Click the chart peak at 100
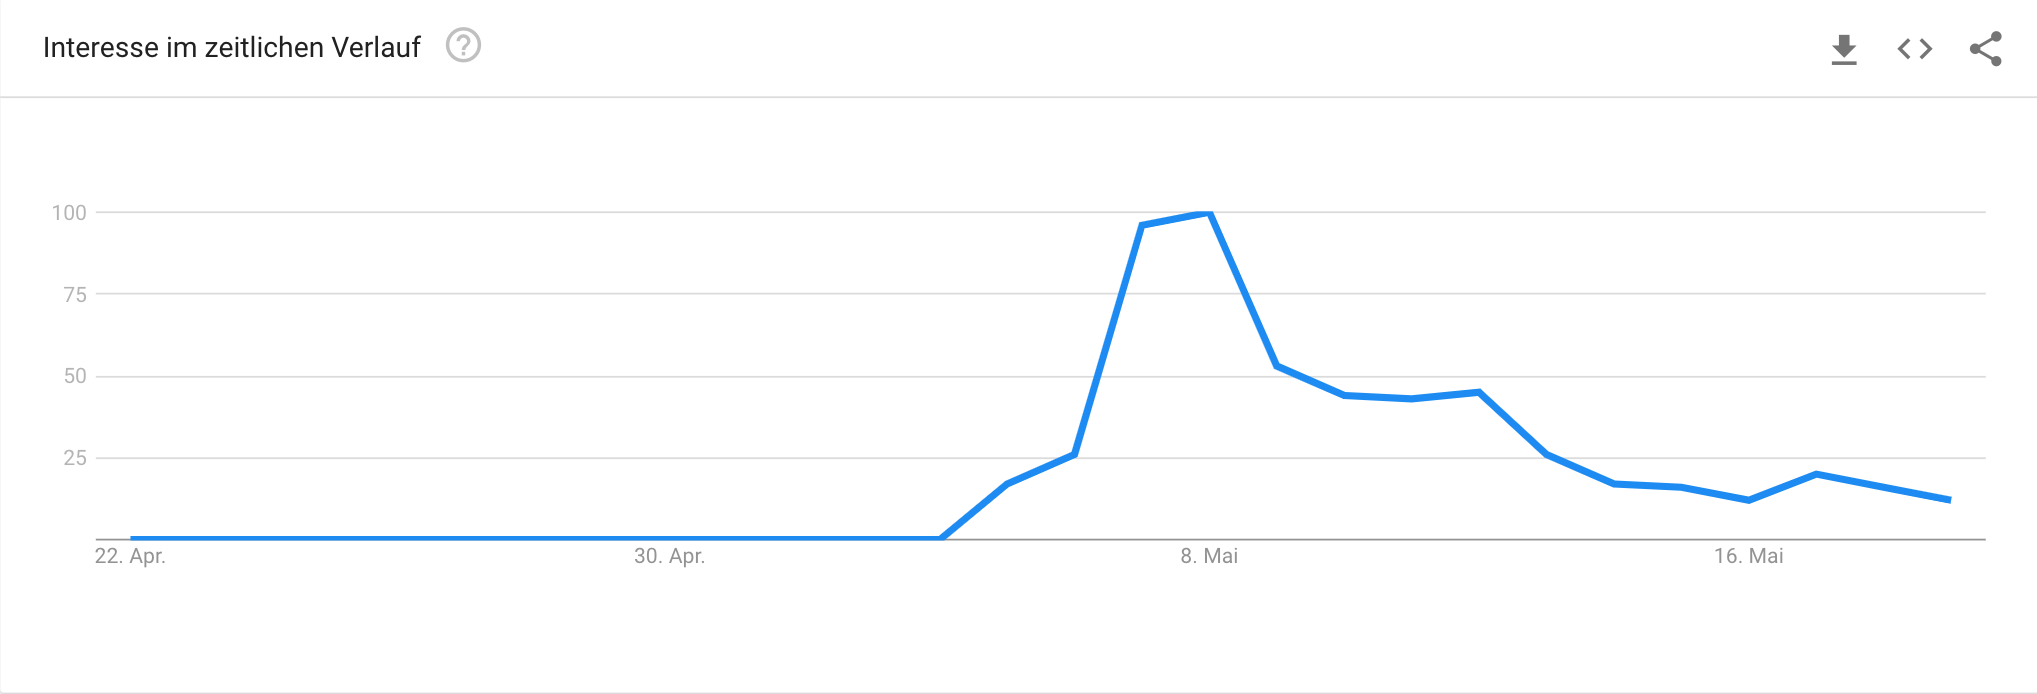The width and height of the screenshot is (2037, 694). tap(1209, 213)
